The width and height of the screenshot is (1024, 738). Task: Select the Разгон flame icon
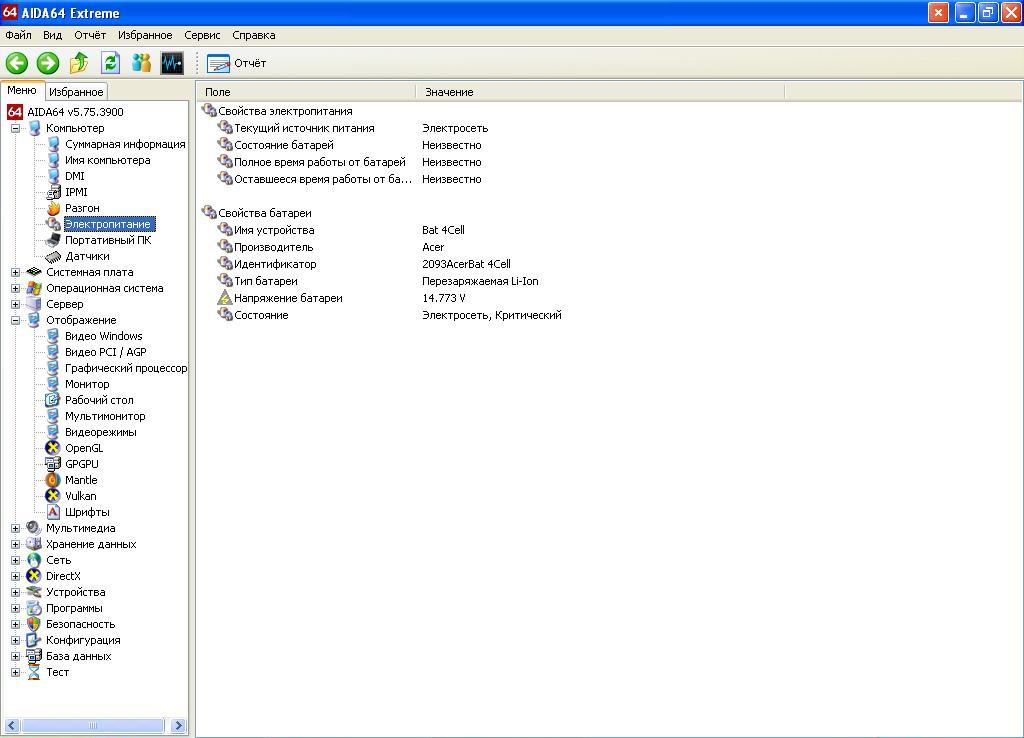click(x=54, y=208)
